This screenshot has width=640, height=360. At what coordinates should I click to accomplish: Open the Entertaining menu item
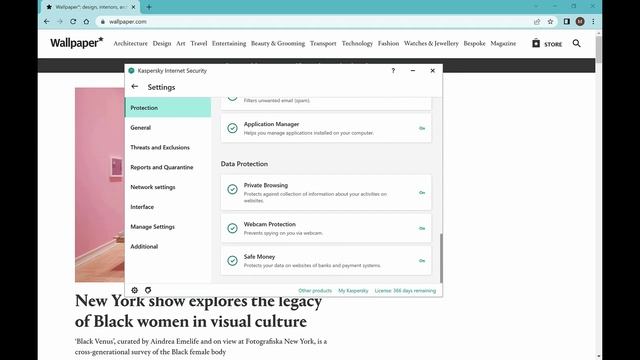point(229,43)
